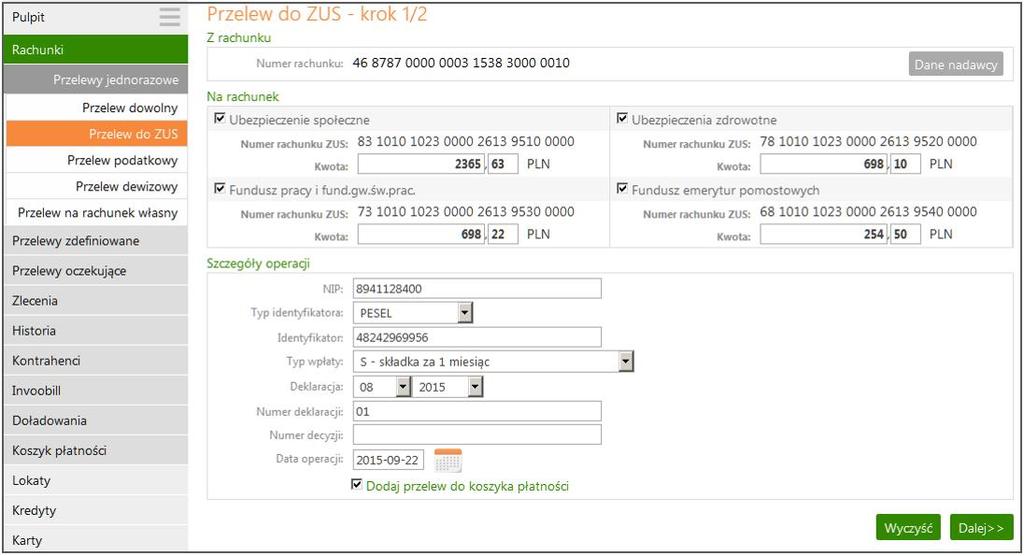Go to Historia section
The height and width of the screenshot is (556, 1024).
(95, 331)
